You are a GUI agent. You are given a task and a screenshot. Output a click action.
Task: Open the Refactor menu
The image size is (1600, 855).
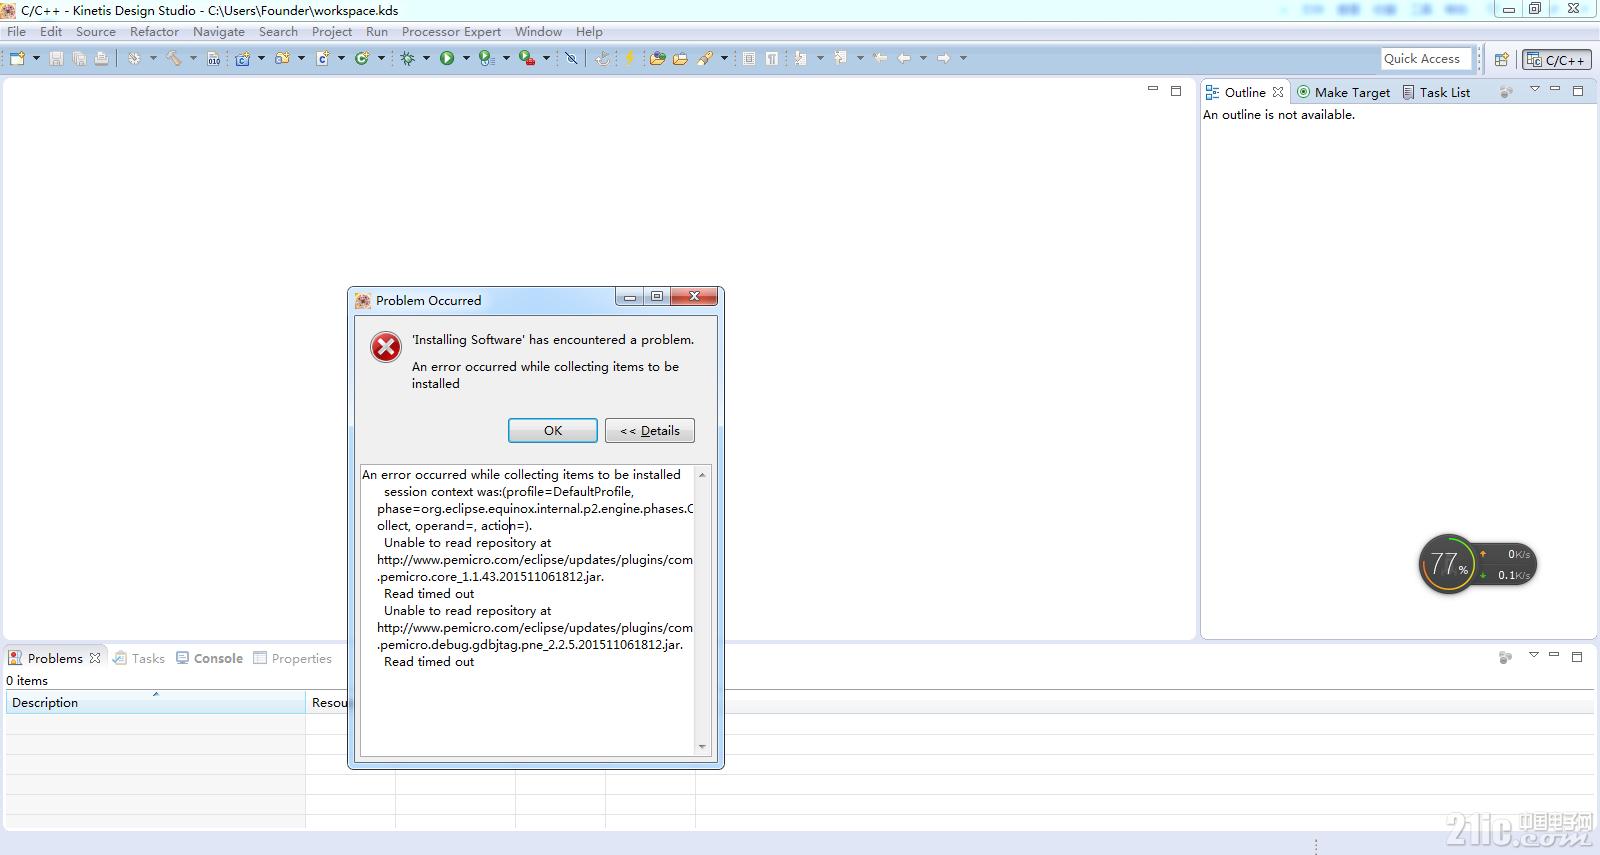[x=154, y=31]
